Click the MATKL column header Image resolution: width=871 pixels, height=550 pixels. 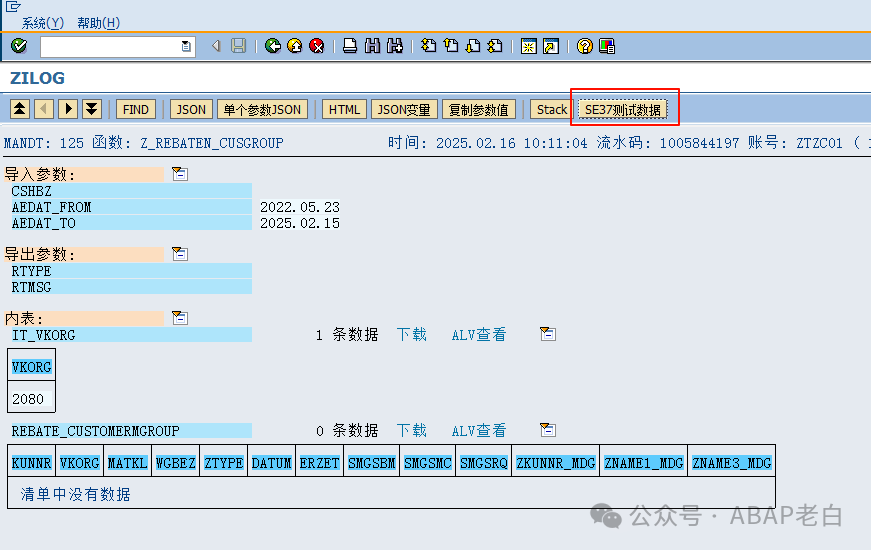(x=127, y=463)
